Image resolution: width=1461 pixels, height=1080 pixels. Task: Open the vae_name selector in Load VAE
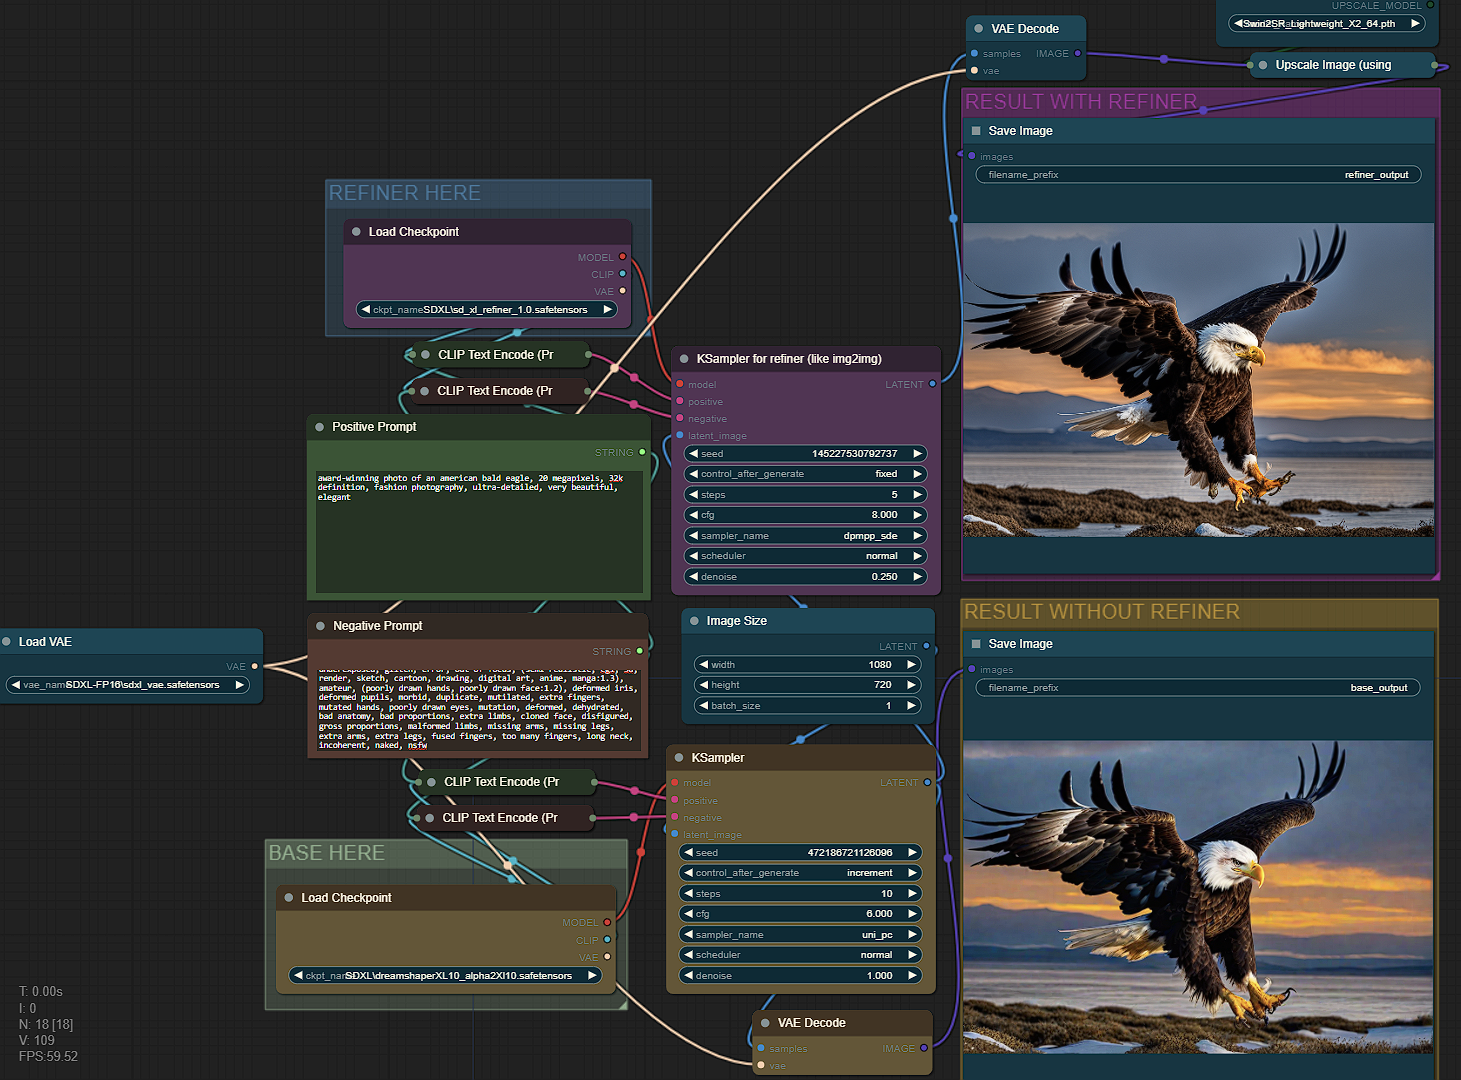point(127,685)
